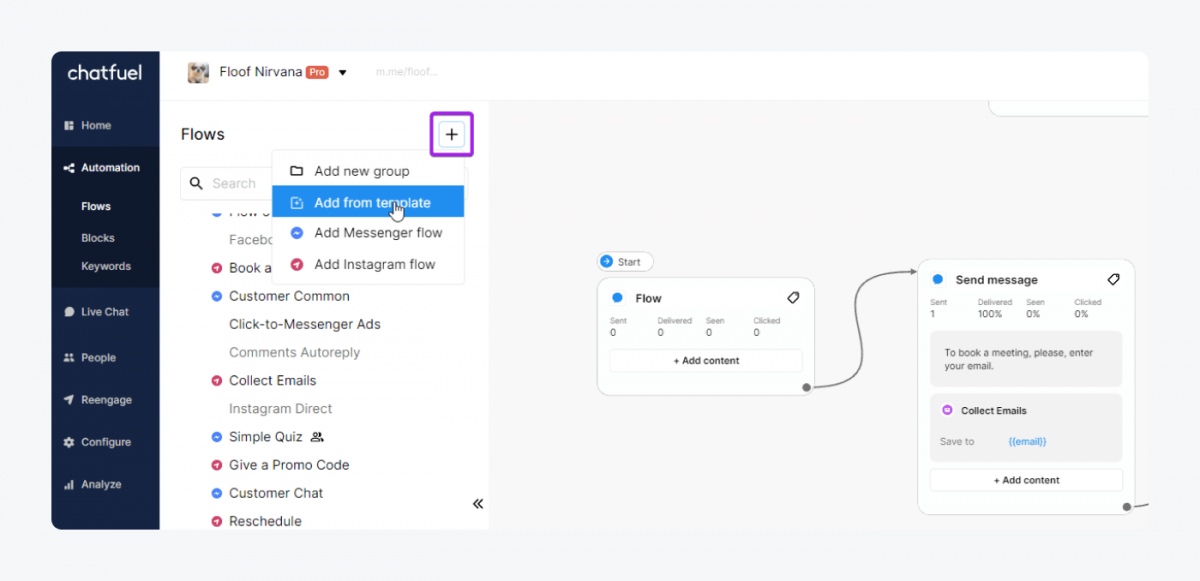Click the Configure gear icon
This screenshot has height=581, width=1200.
coord(69,441)
